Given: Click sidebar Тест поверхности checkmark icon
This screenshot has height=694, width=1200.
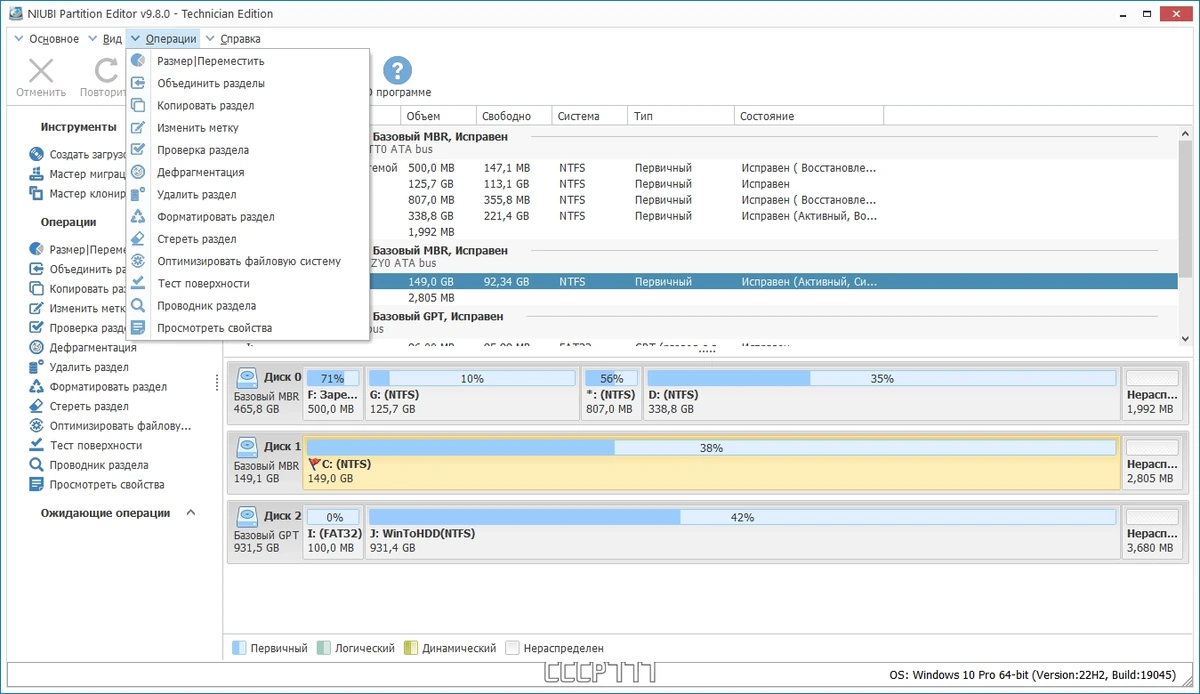Looking at the screenshot, I should coord(36,445).
